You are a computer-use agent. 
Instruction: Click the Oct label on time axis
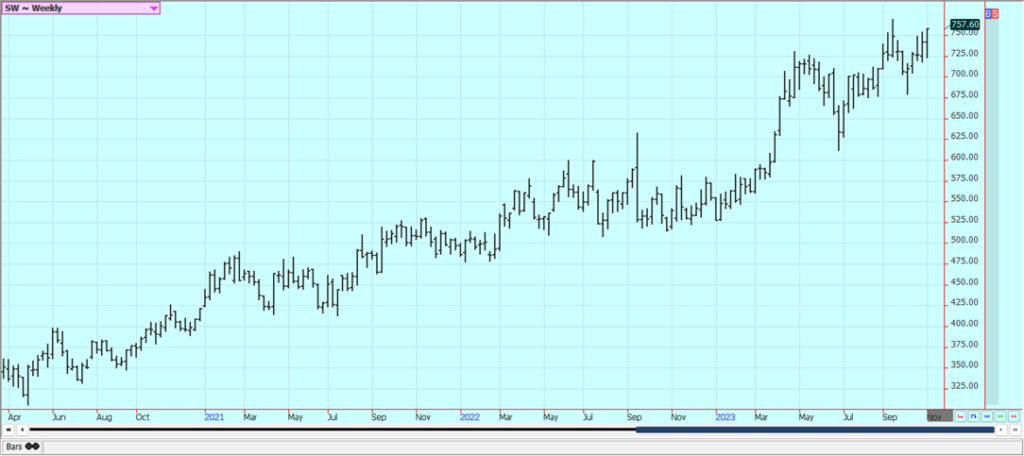tap(142, 416)
